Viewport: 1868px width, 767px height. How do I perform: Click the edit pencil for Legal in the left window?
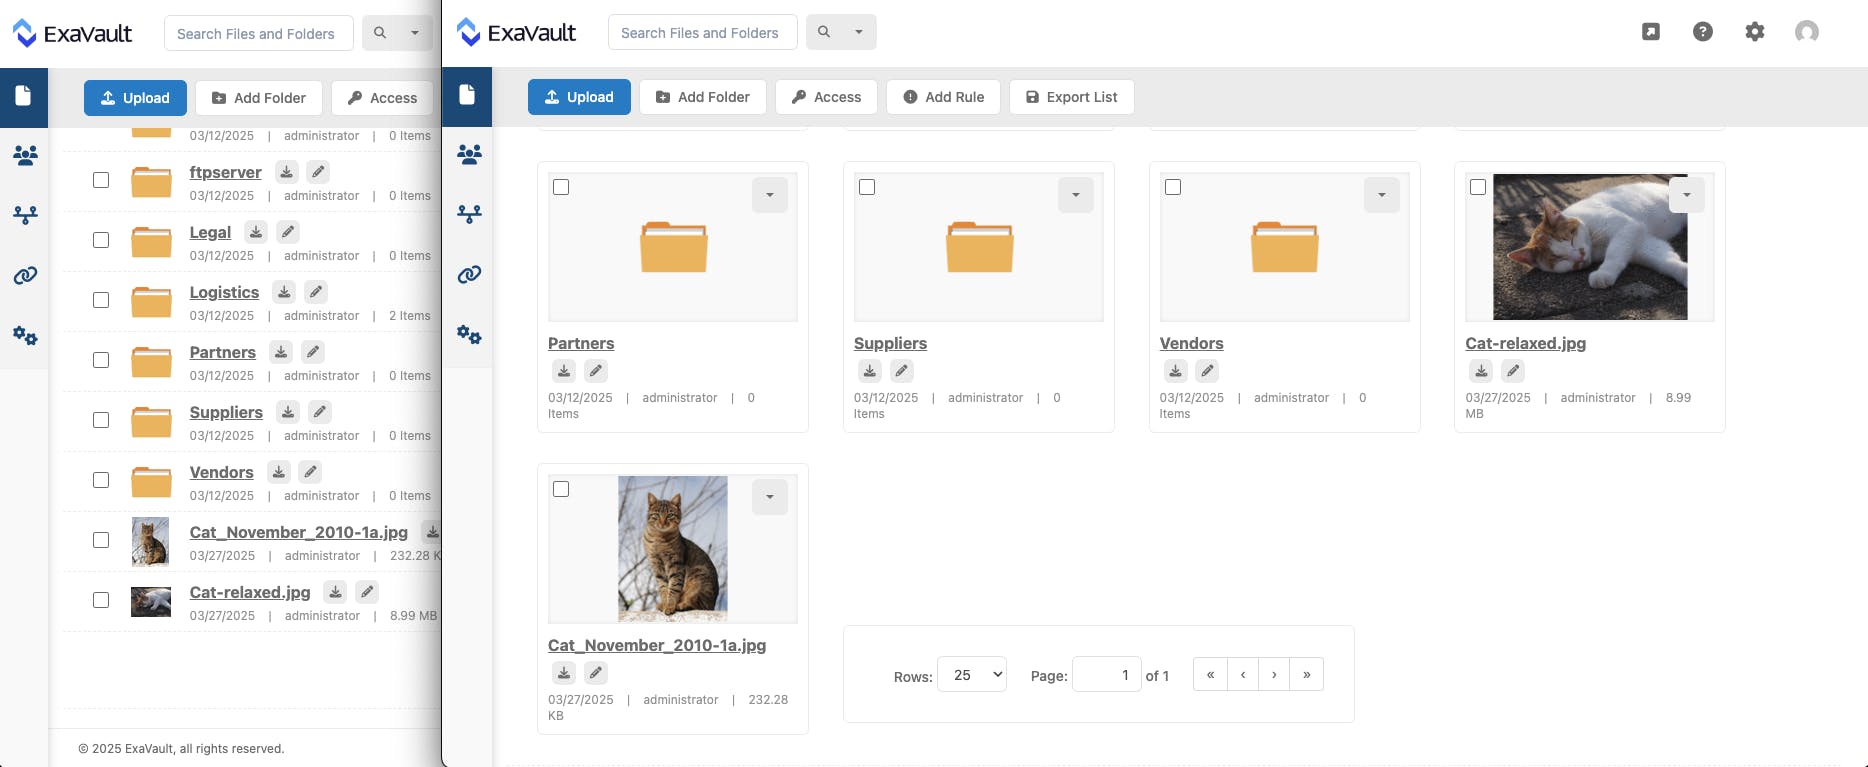(288, 232)
